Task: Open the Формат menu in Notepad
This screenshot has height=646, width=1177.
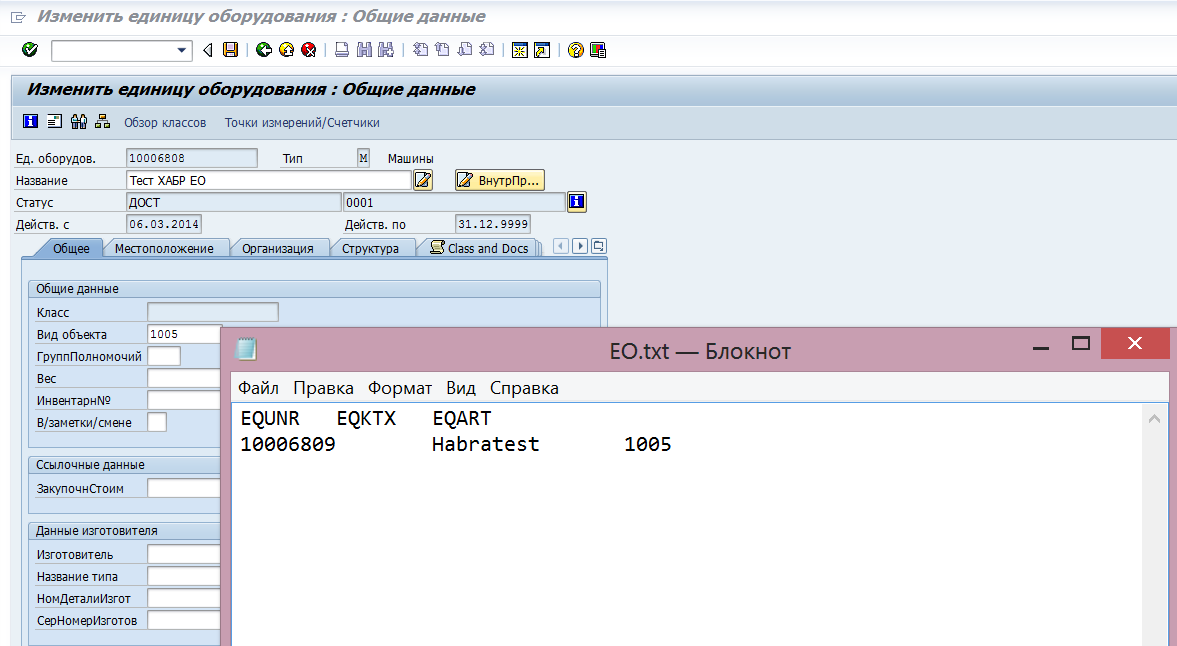Action: pyautogui.click(x=400, y=388)
